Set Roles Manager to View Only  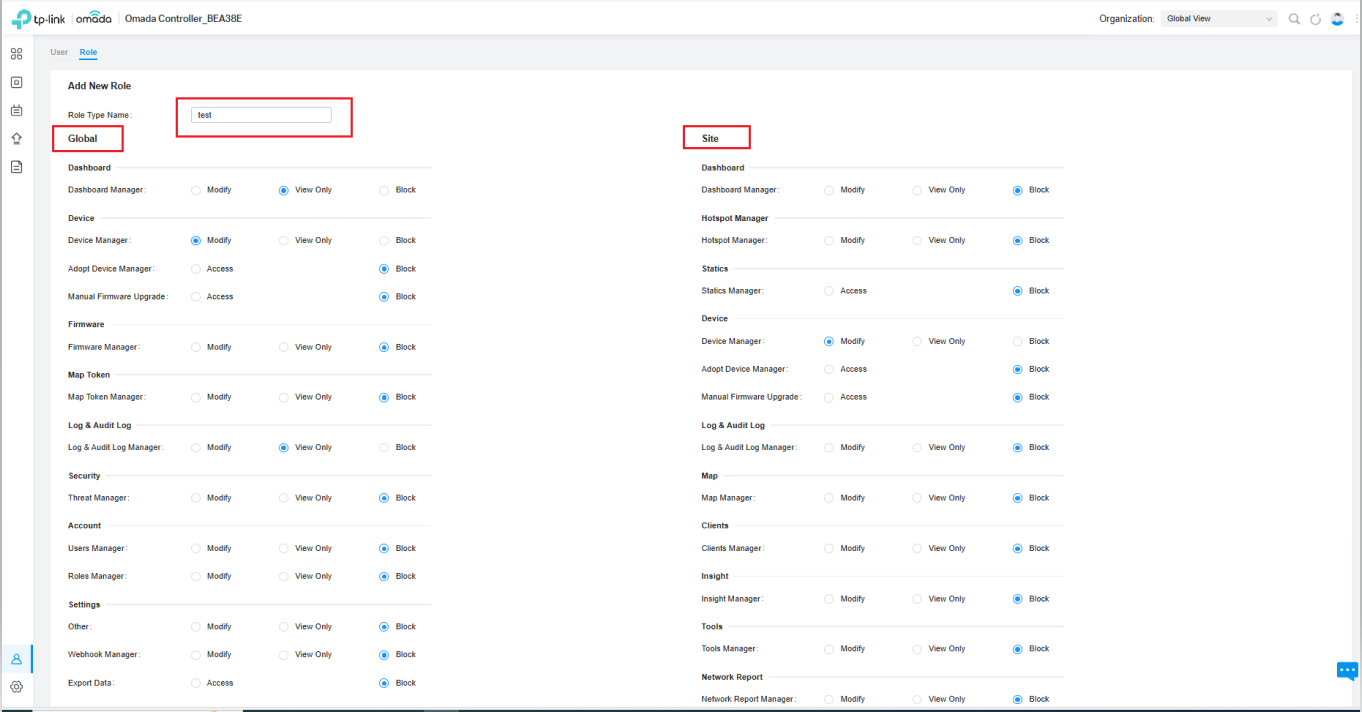[x=283, y=576]
